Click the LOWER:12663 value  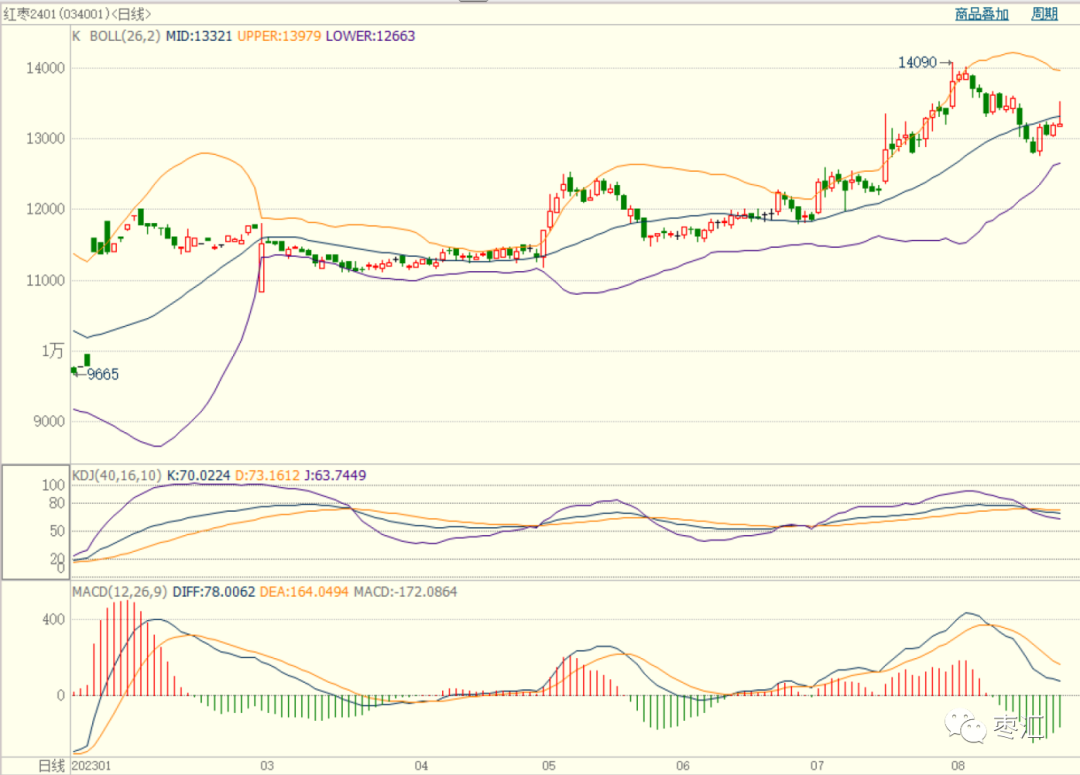pyautogui.click(x=371, y=36)
